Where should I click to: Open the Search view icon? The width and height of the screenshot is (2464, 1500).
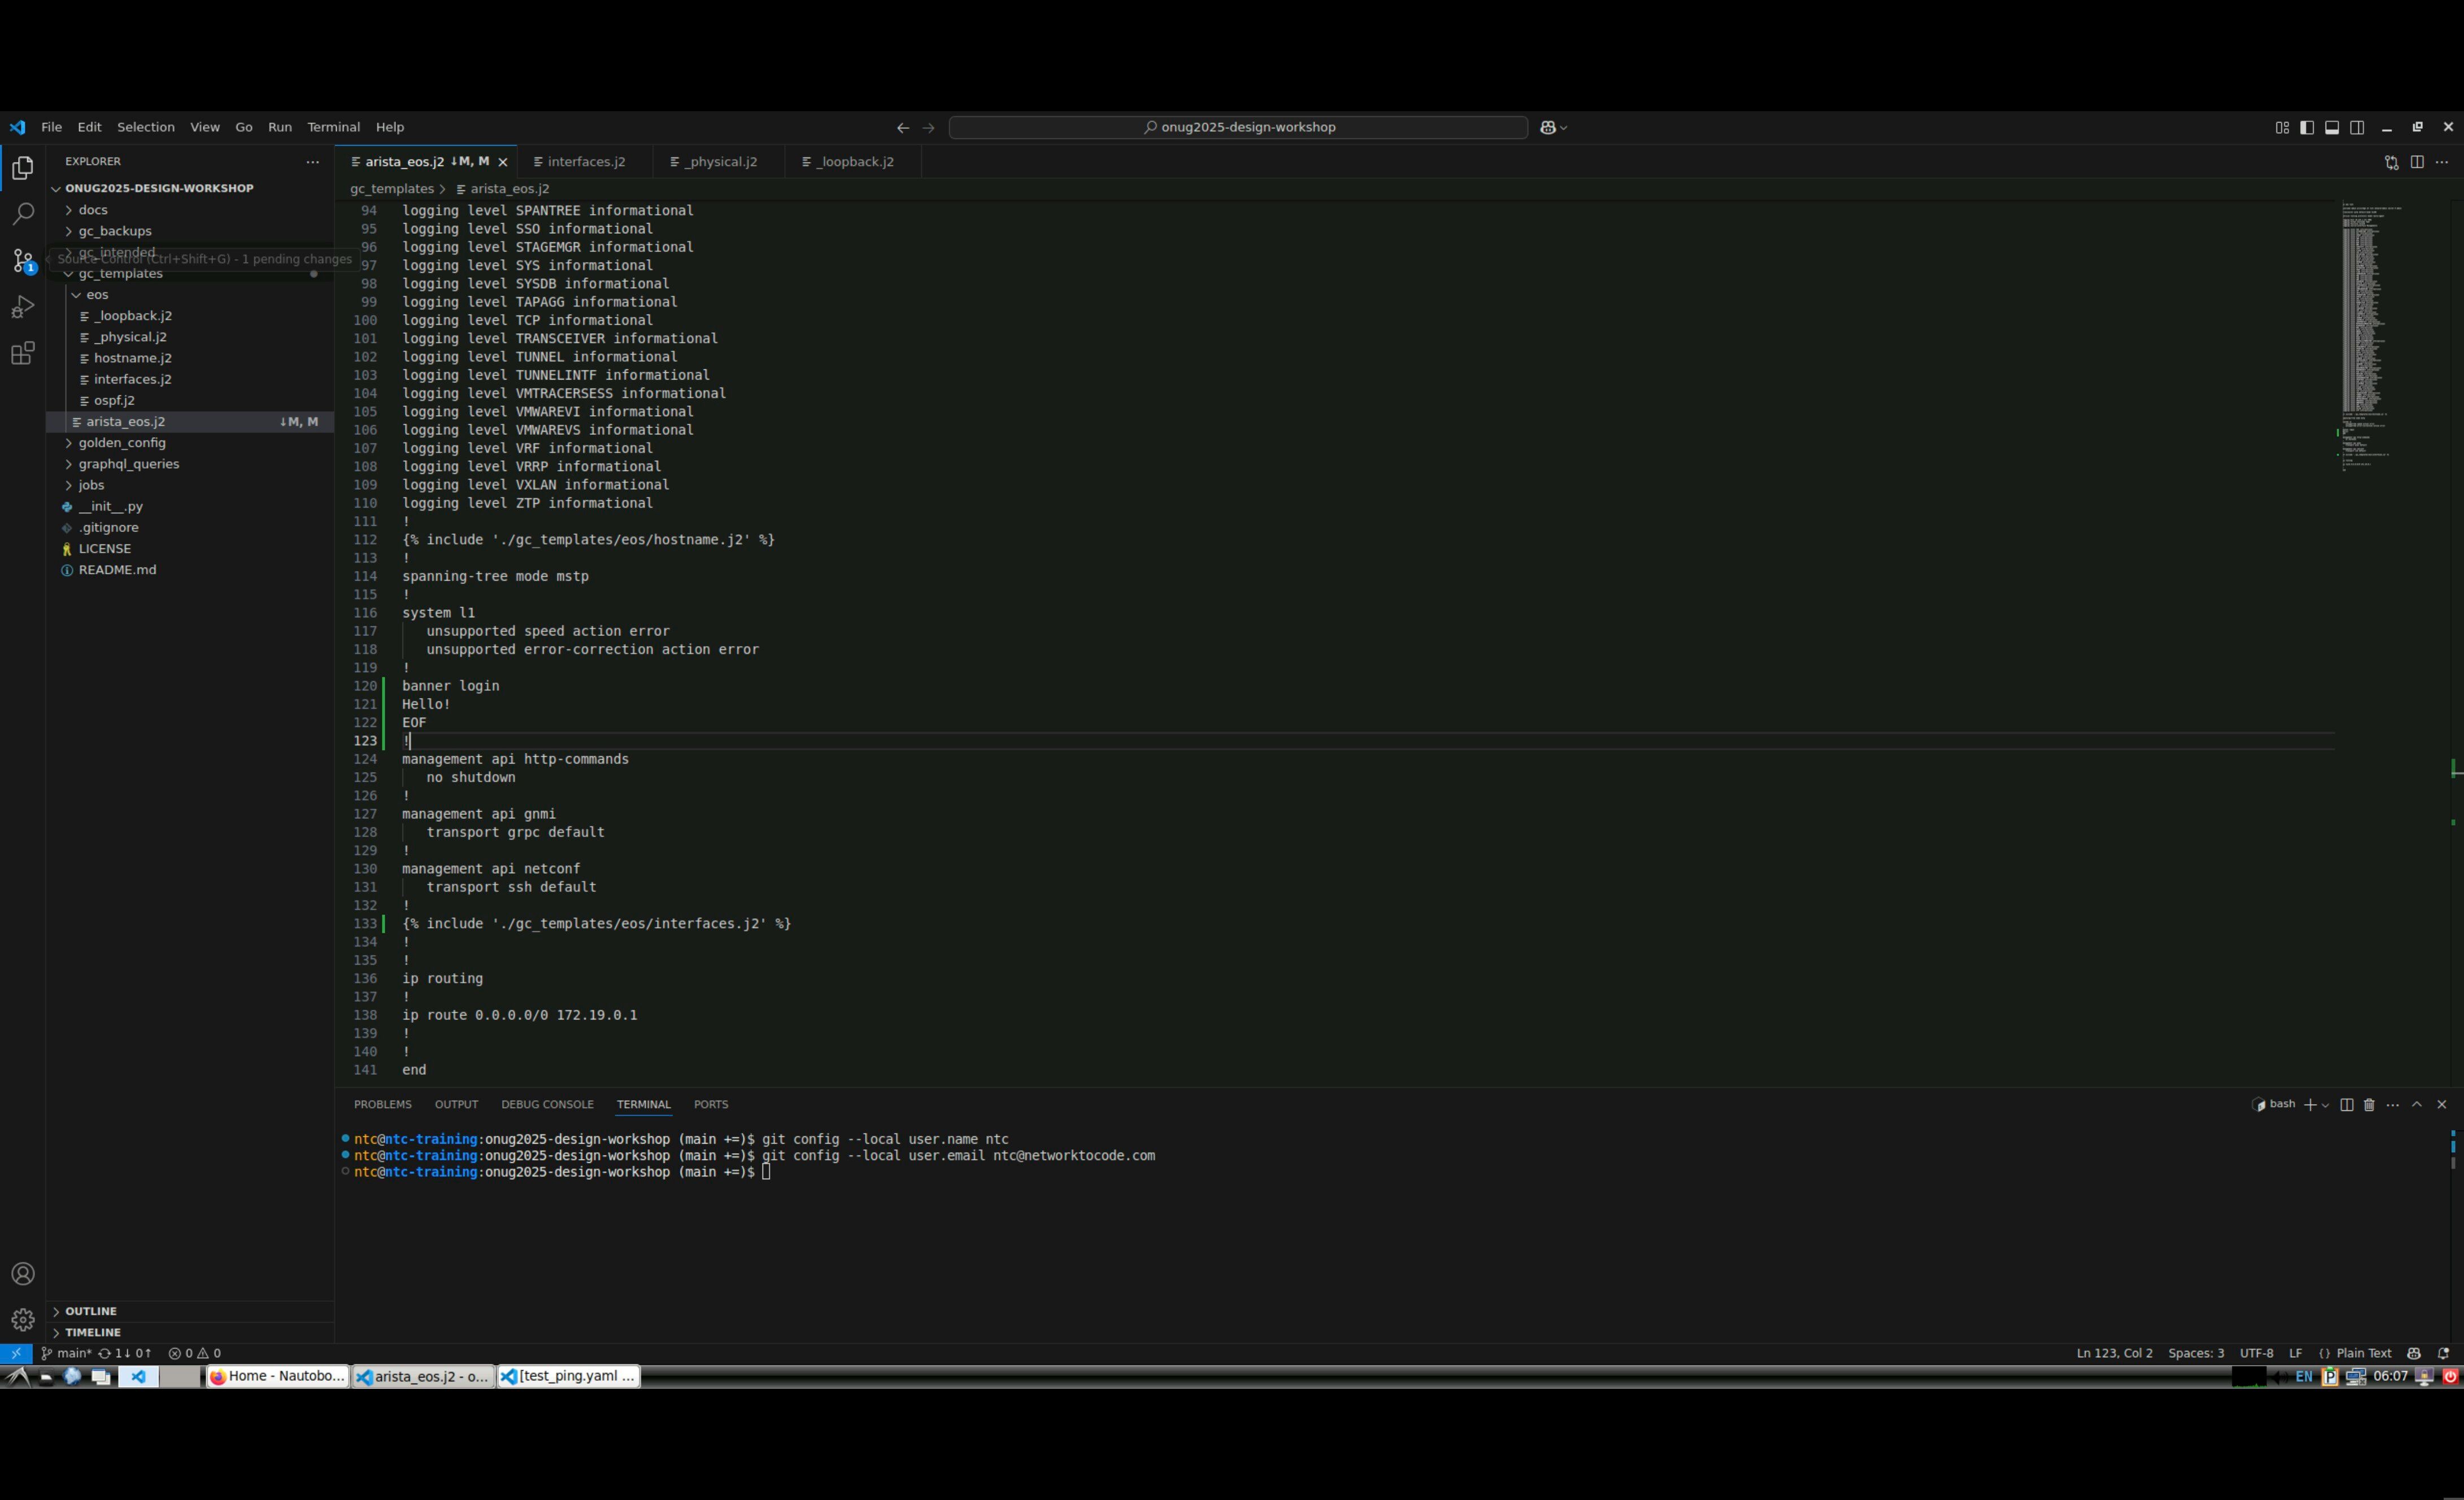click(23, 214)
